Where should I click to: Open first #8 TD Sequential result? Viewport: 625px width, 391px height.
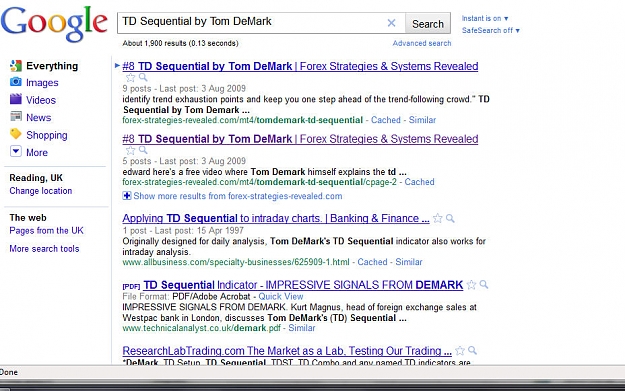[x=300, y=66]
